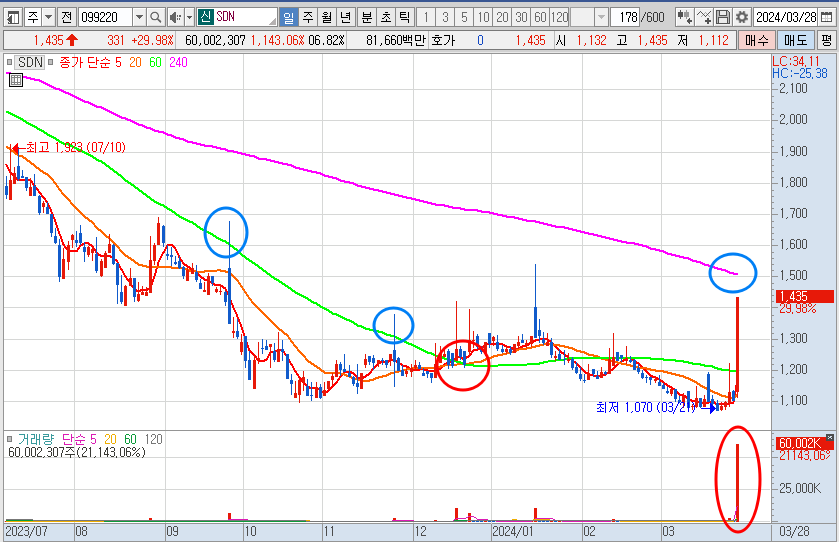Screen dimensions: 839x542
Task: Click the 최저 1,070 low marker label
Action: click(x=645, y=408)
